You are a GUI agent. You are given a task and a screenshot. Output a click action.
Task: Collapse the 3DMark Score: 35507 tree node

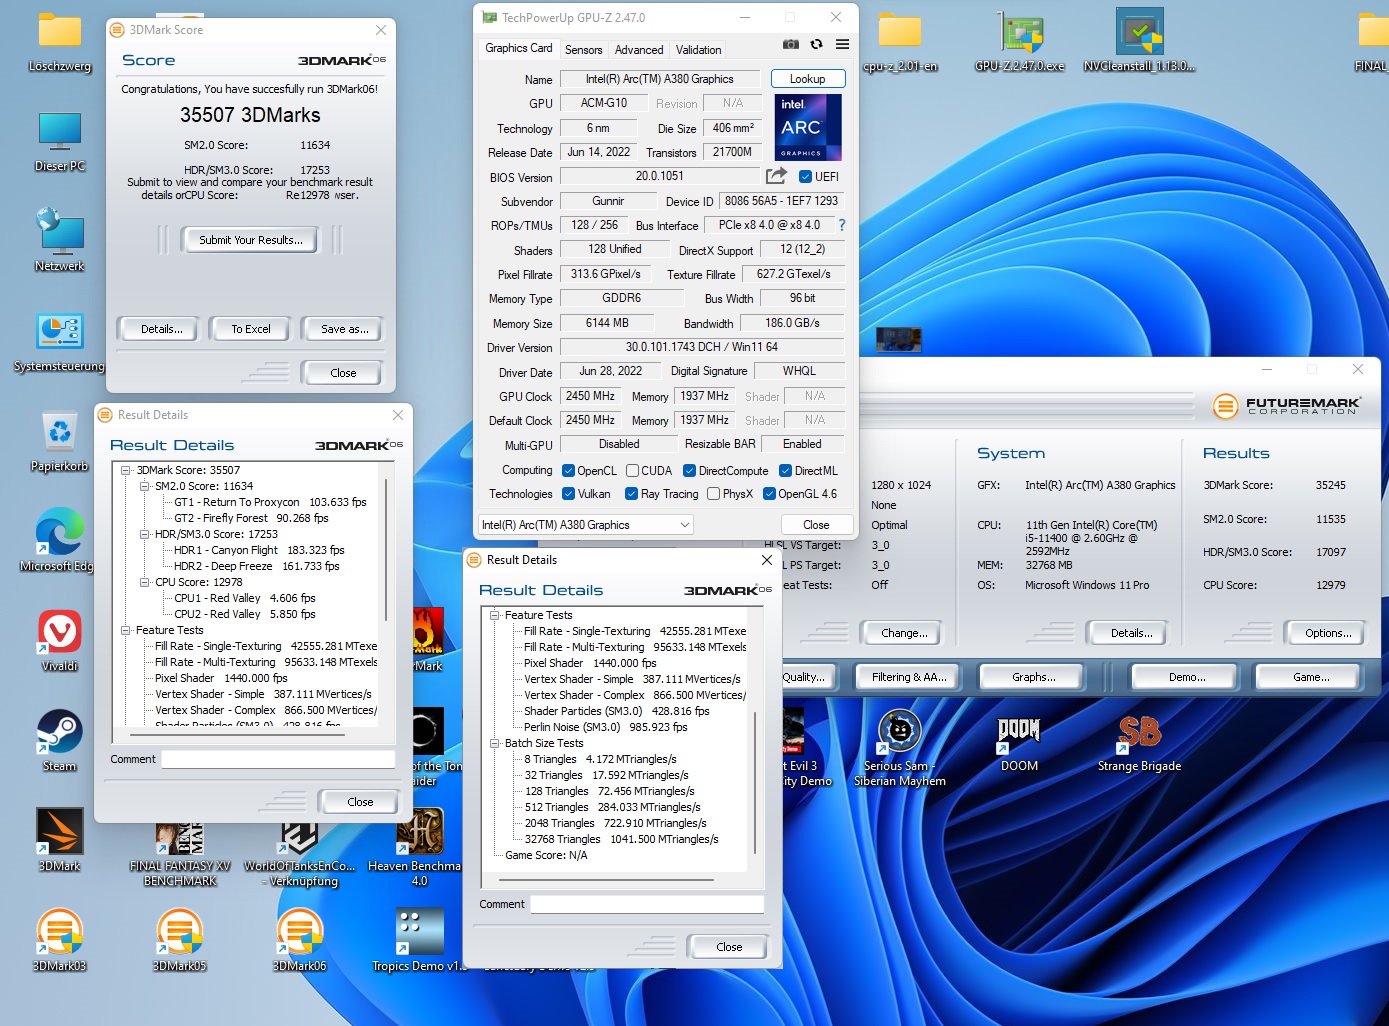tap(126, 470)
